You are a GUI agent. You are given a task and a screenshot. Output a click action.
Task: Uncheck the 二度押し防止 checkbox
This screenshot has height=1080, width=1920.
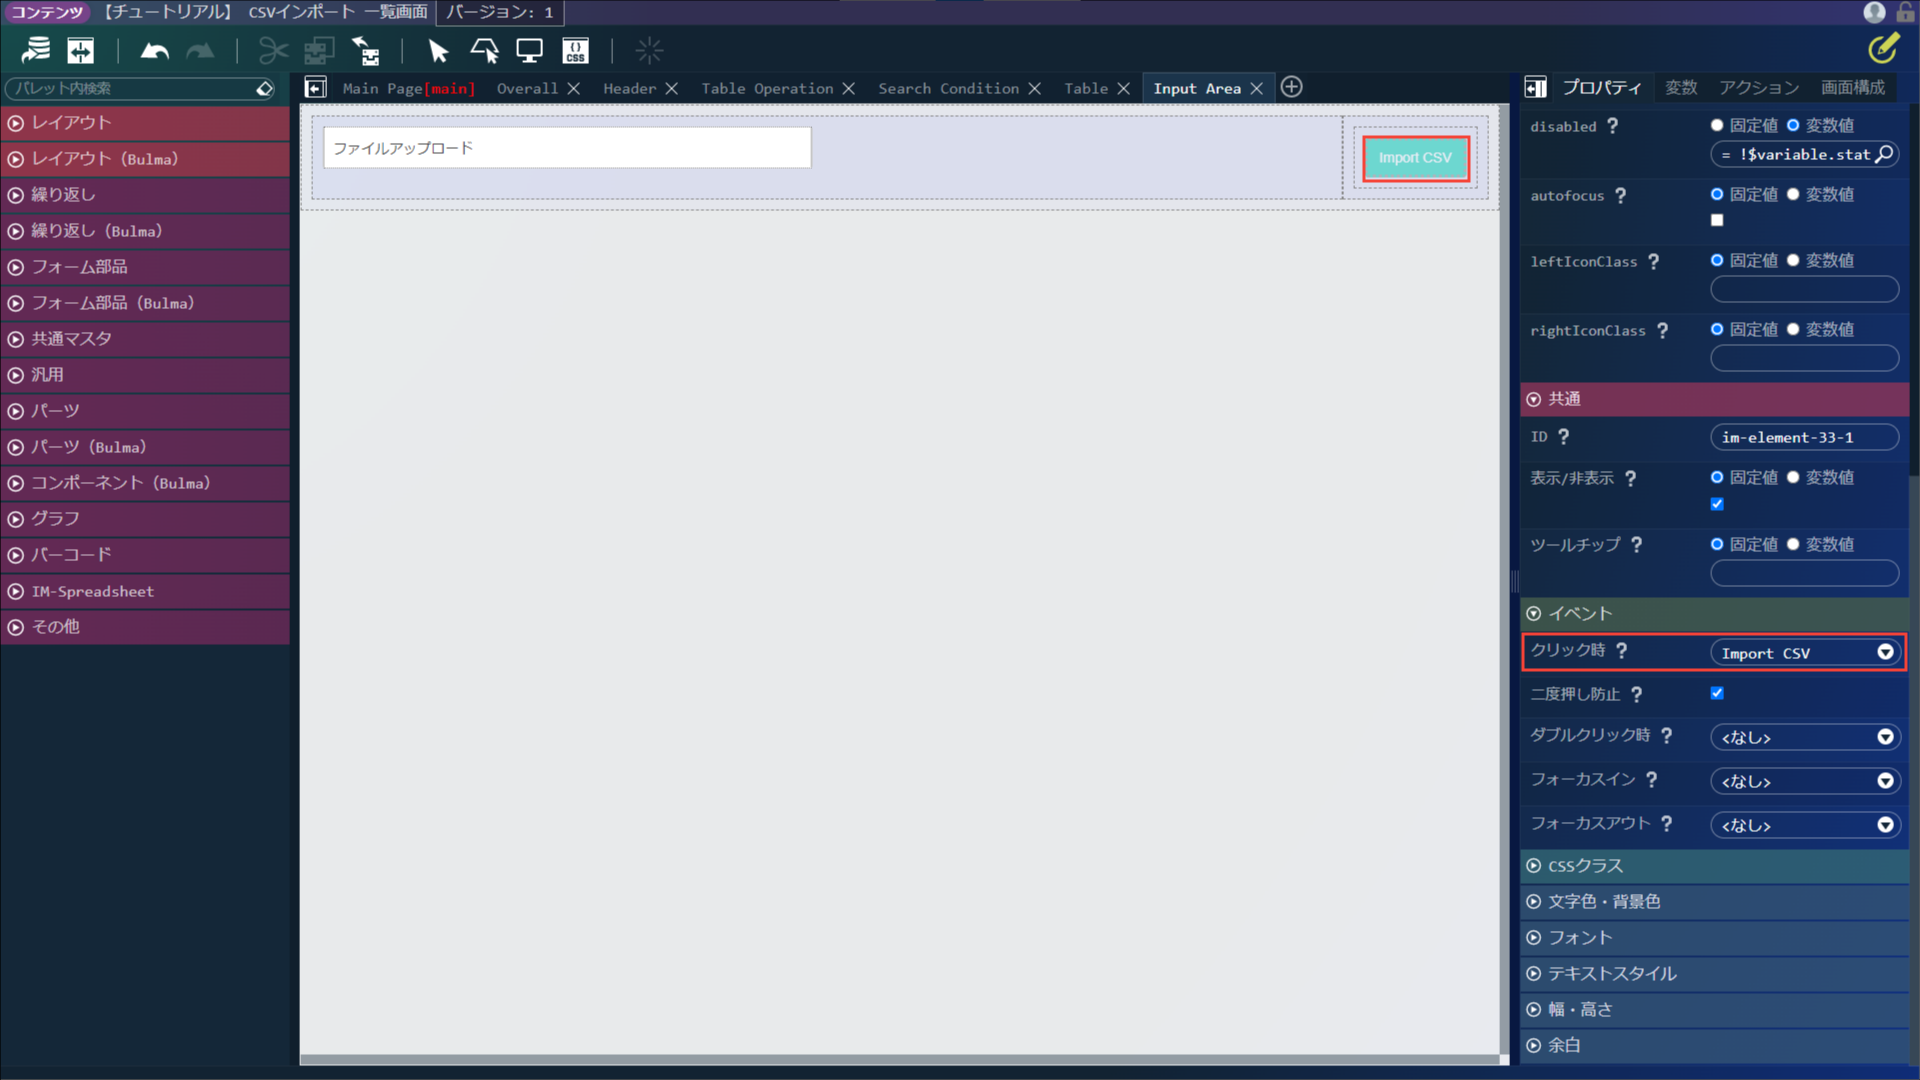(1717, 693)
